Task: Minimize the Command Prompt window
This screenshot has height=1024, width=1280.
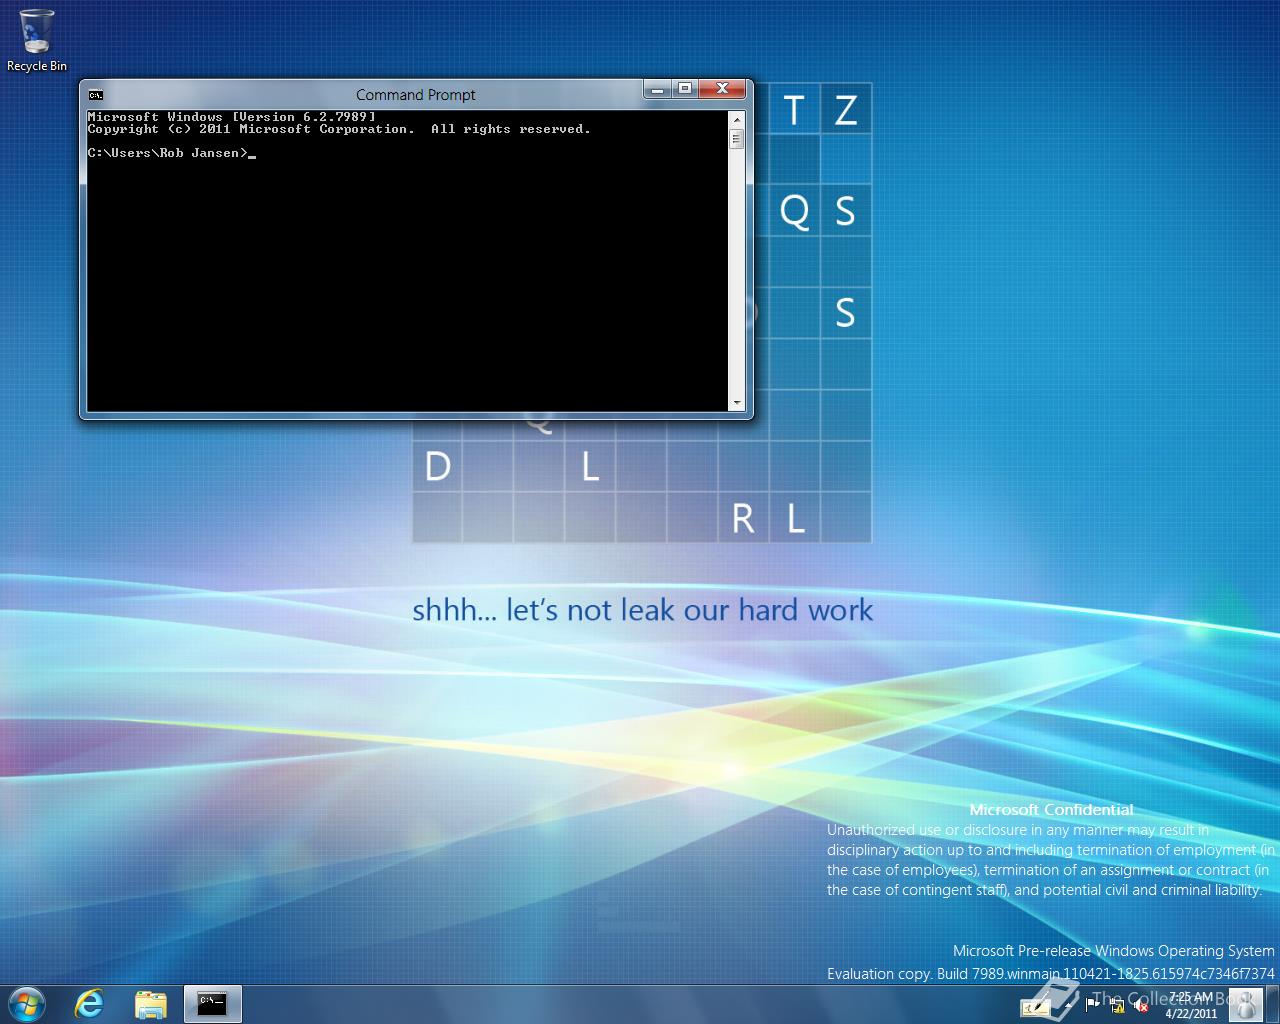Action: [x=656, y=89]
